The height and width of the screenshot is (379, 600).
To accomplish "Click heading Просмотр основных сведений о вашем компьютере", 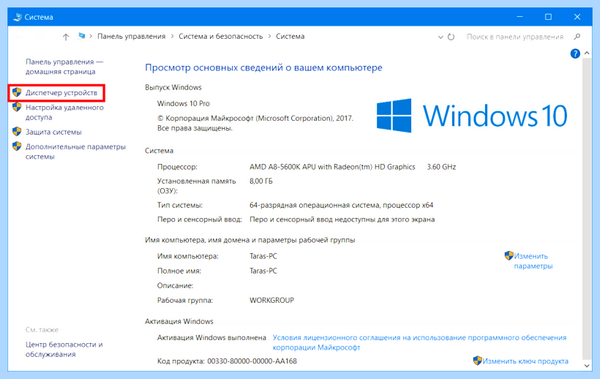I will pos(264,68).
